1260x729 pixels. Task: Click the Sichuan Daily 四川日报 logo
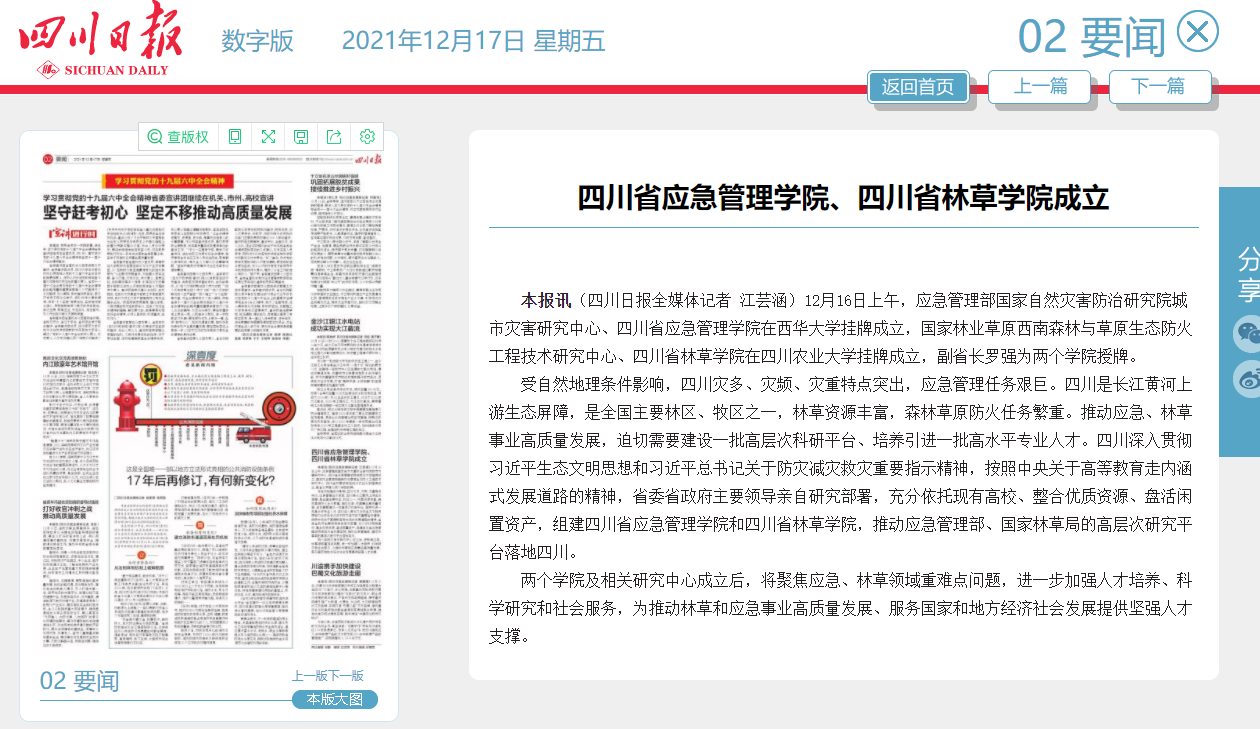[x=103, y=40]
